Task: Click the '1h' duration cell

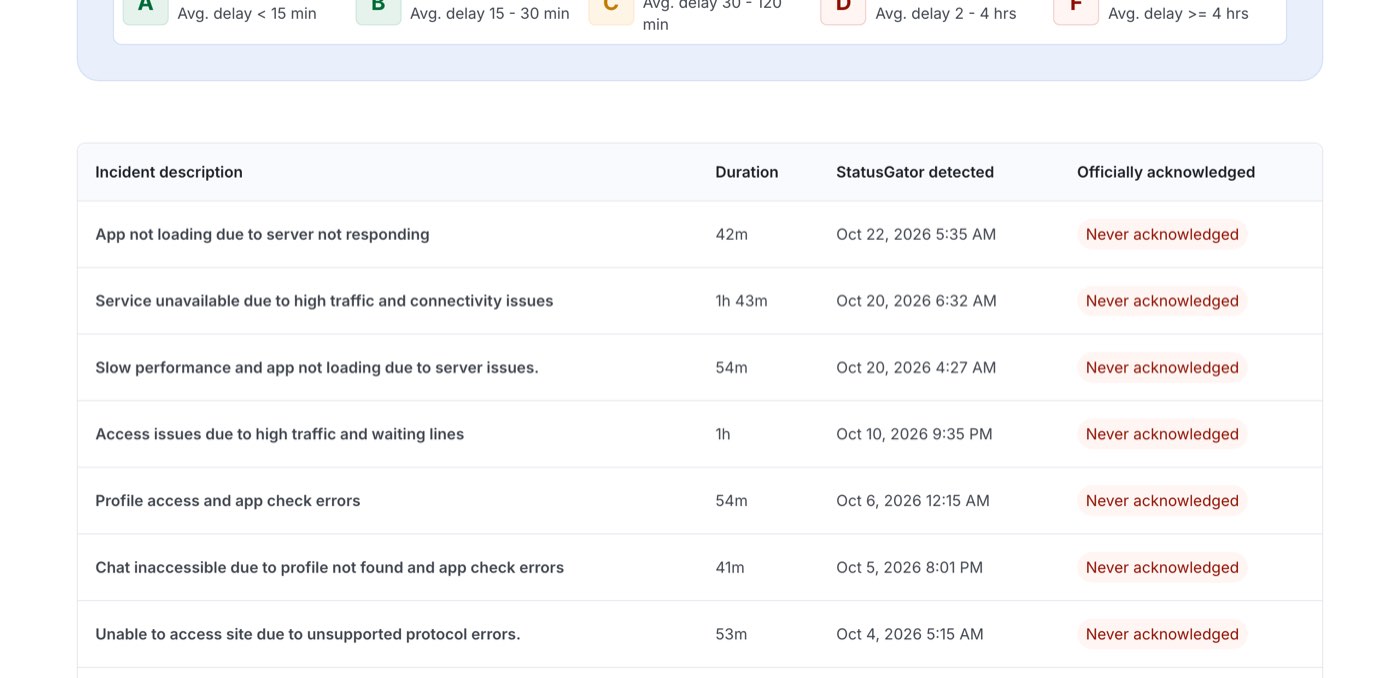Action: (x=723, y=434)
